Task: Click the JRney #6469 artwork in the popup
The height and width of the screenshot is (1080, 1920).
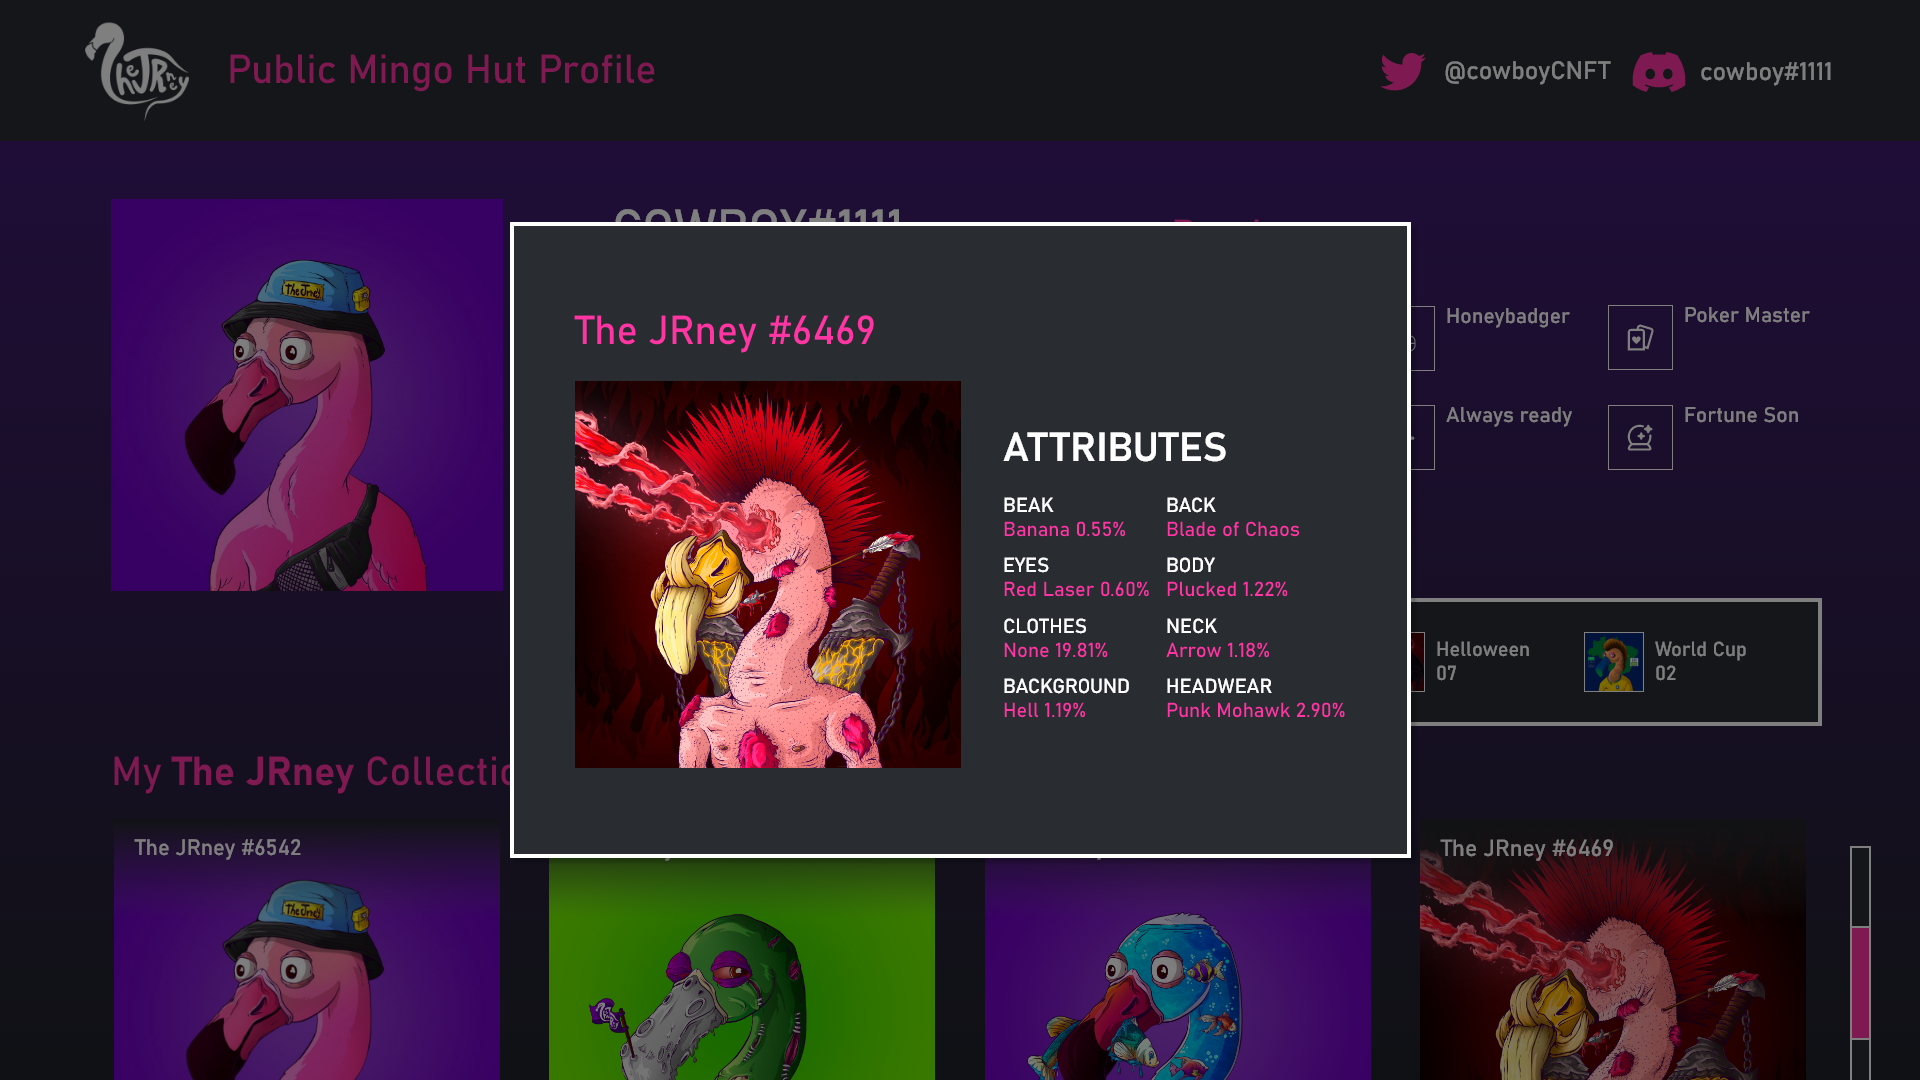Action: (768, 574)
